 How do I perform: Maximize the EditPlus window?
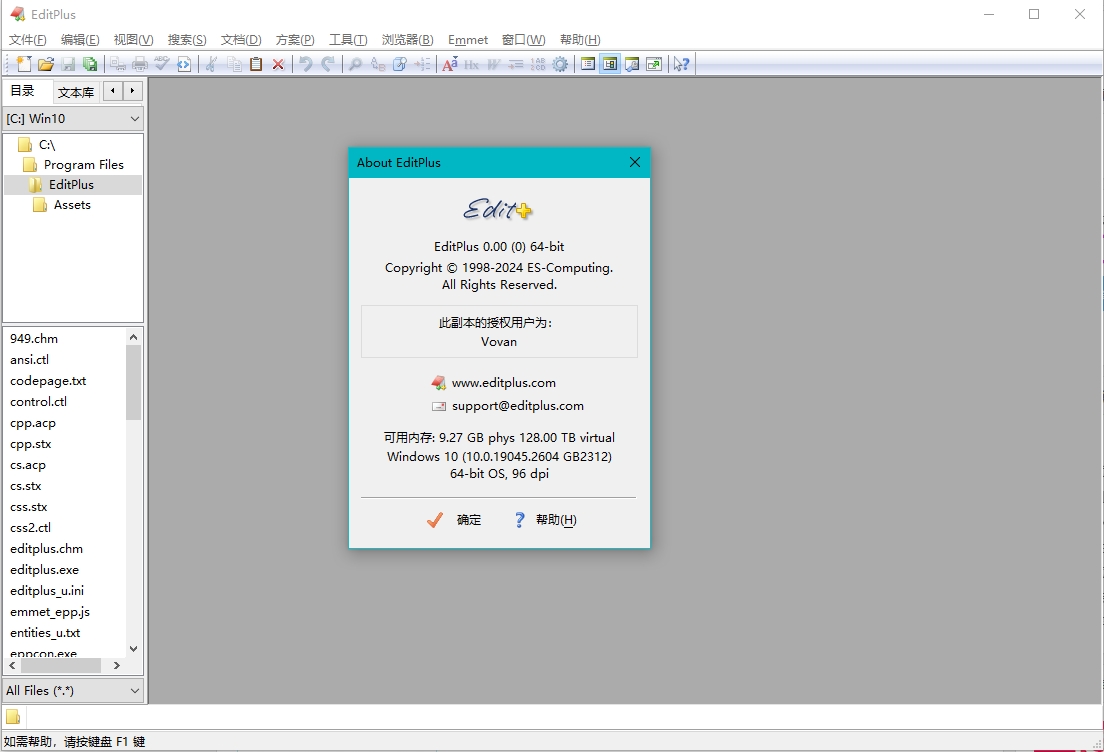[x=1034, y=14]
